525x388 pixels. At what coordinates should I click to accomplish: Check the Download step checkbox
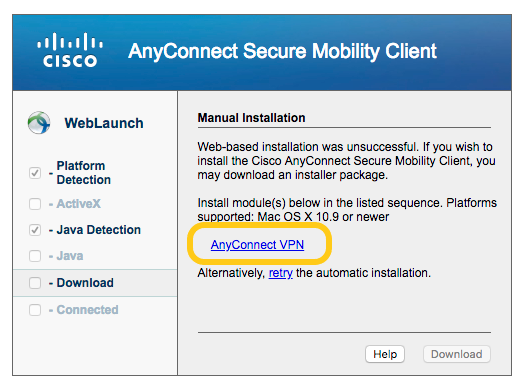(35, 283)
